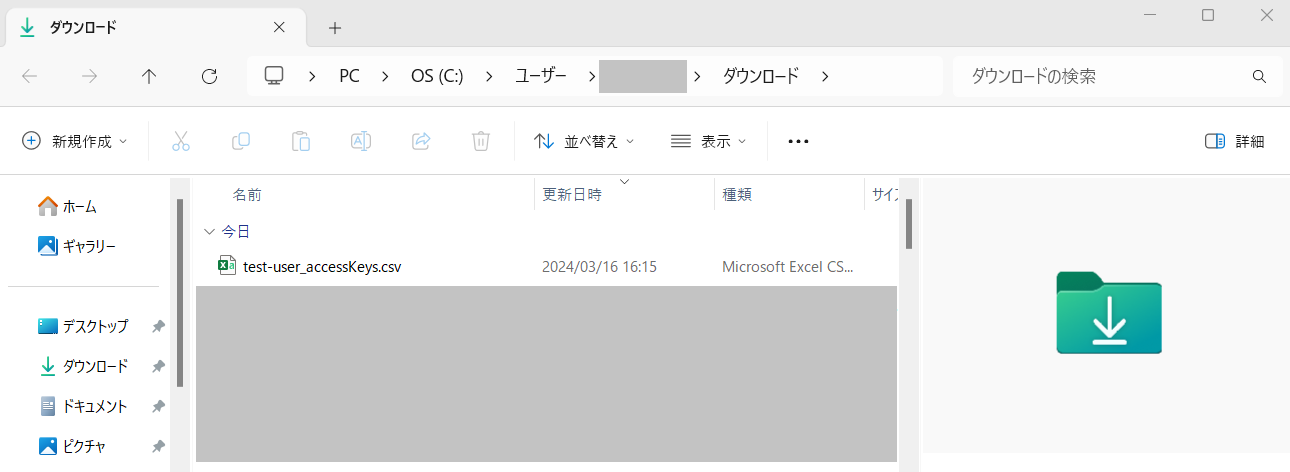Open ホーム in navigation pane
The width and height of the screenshot is (1290, 472).
[79, 206]
